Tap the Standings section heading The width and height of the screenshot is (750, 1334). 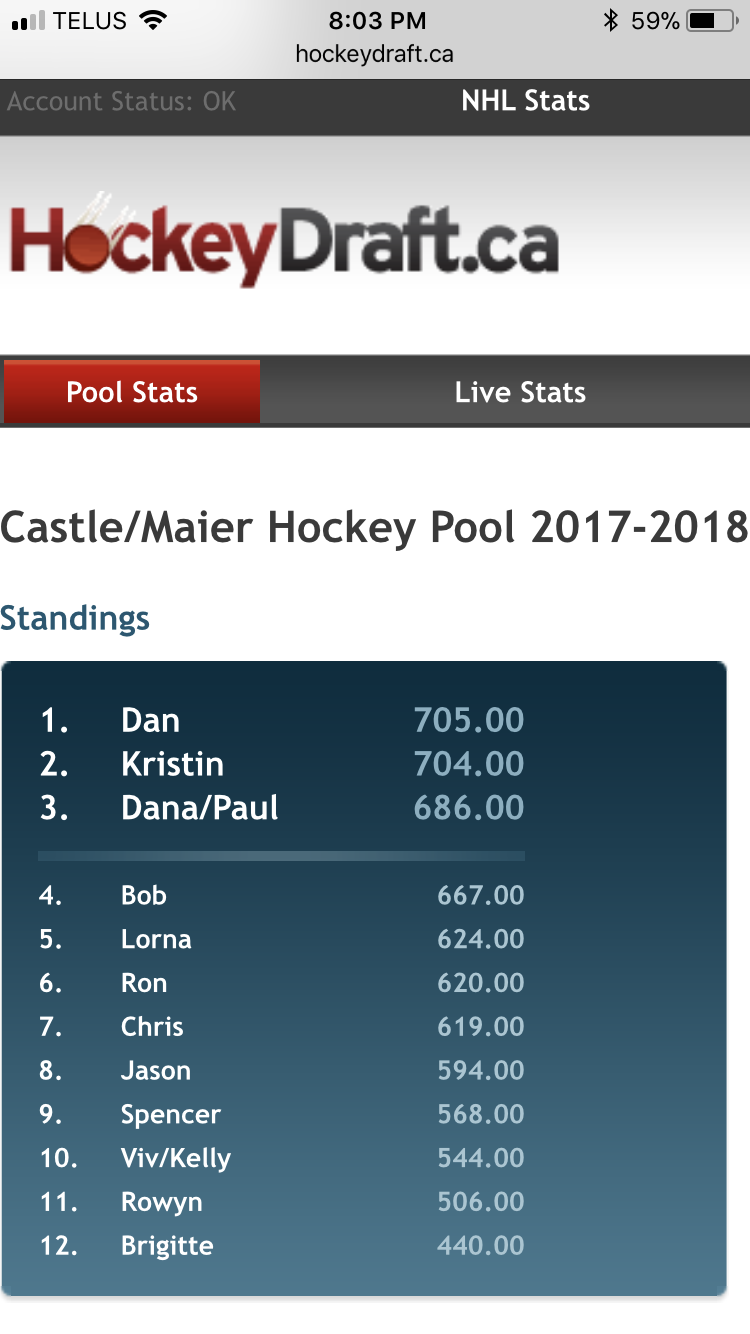point(75,618)
